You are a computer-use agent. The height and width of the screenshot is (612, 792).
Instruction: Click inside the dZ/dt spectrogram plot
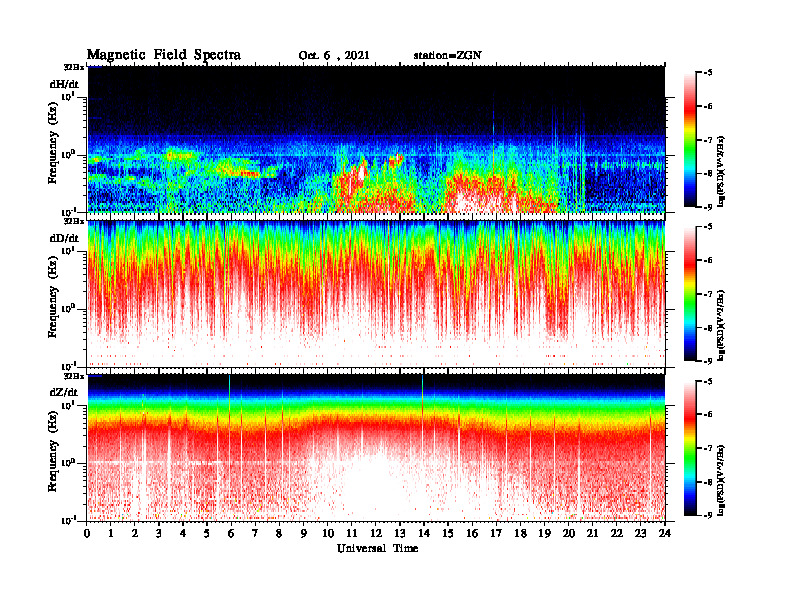coord(376,448)
